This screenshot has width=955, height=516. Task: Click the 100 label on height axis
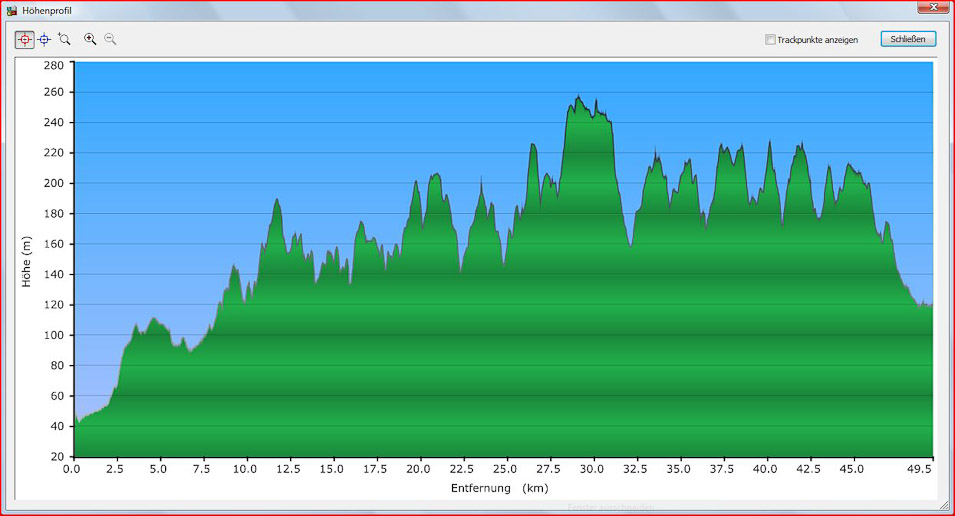(x=53, y=335)
